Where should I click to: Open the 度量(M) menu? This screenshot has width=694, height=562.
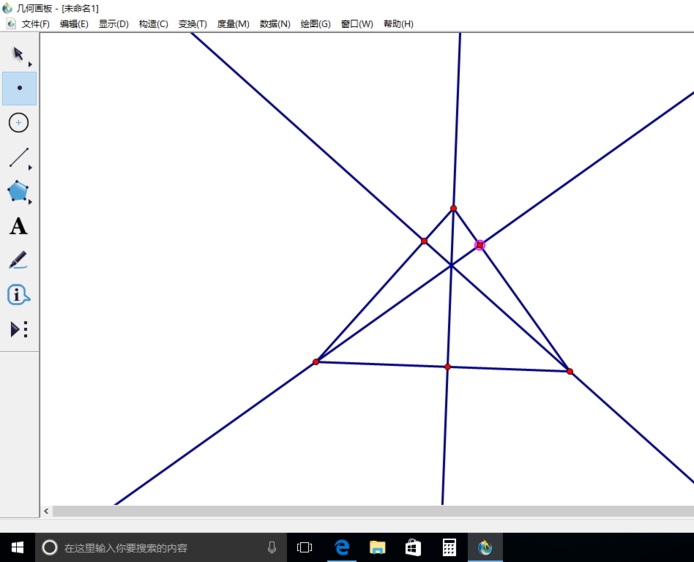[x=233, y=24]
